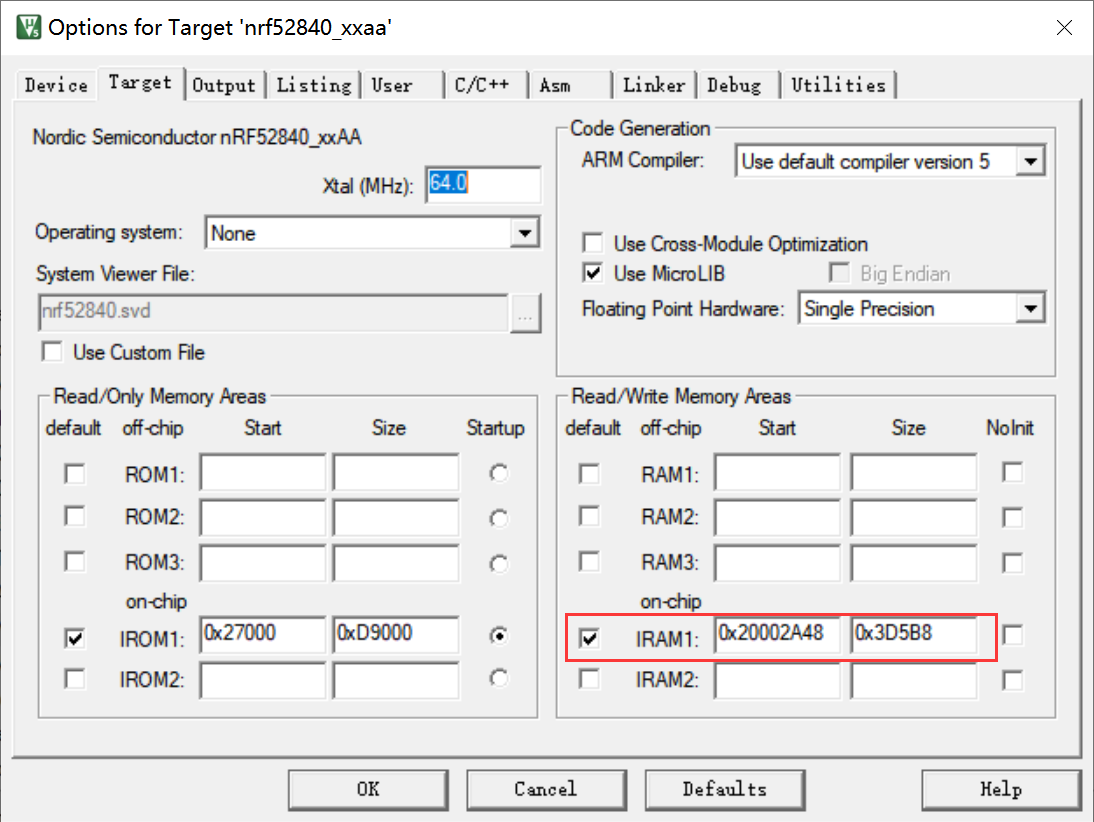This screenshot has height=822, width=1094.
Task: Enable Use Custom File checkbox
Action: [x=52, y=352]
